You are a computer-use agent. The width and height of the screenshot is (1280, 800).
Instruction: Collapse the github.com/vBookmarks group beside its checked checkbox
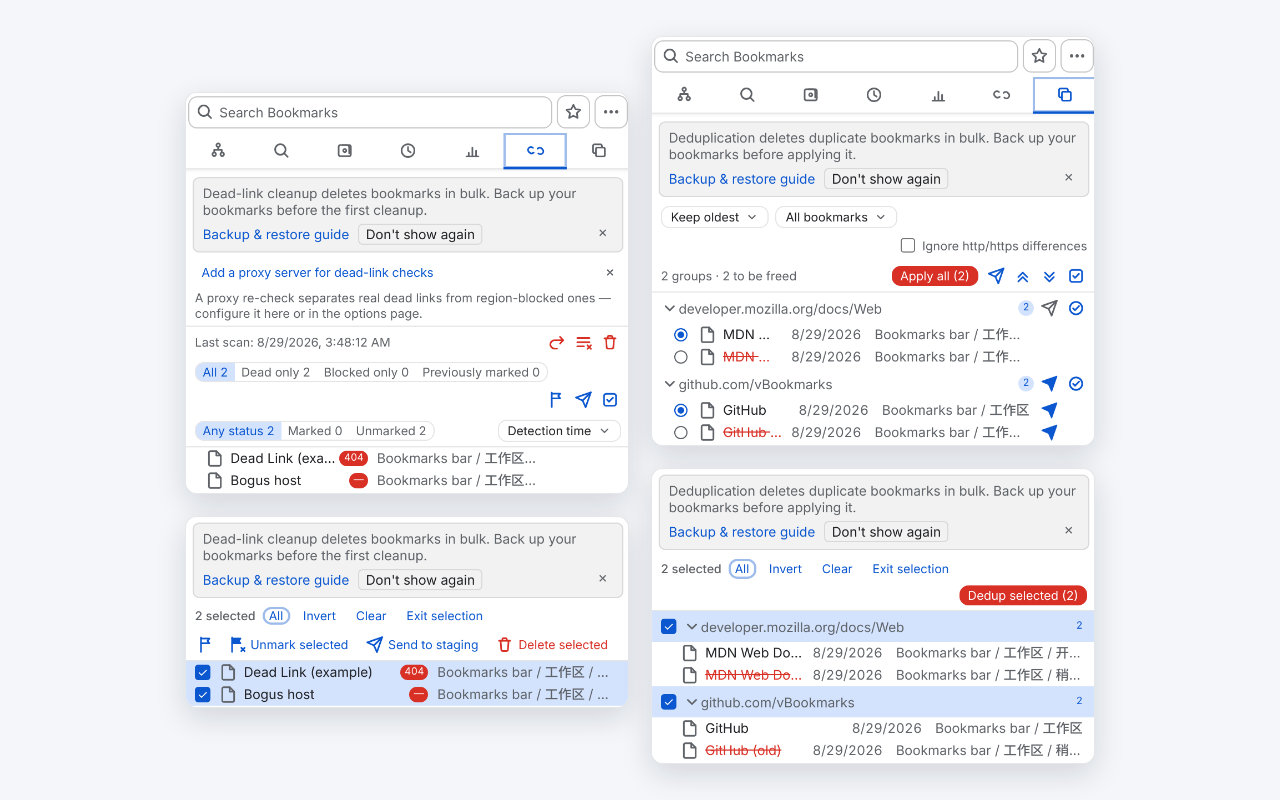(x=691, y=702)
